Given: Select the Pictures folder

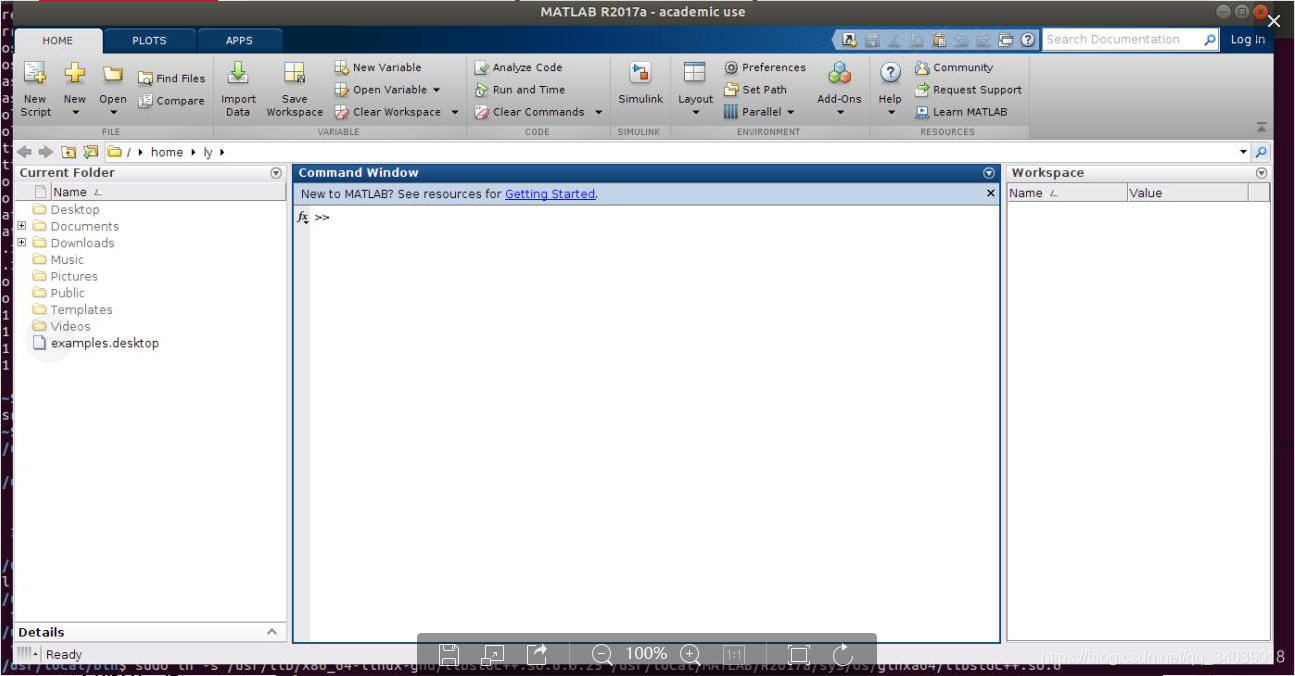Looking at the screenshot, I should tap(74, 276).
